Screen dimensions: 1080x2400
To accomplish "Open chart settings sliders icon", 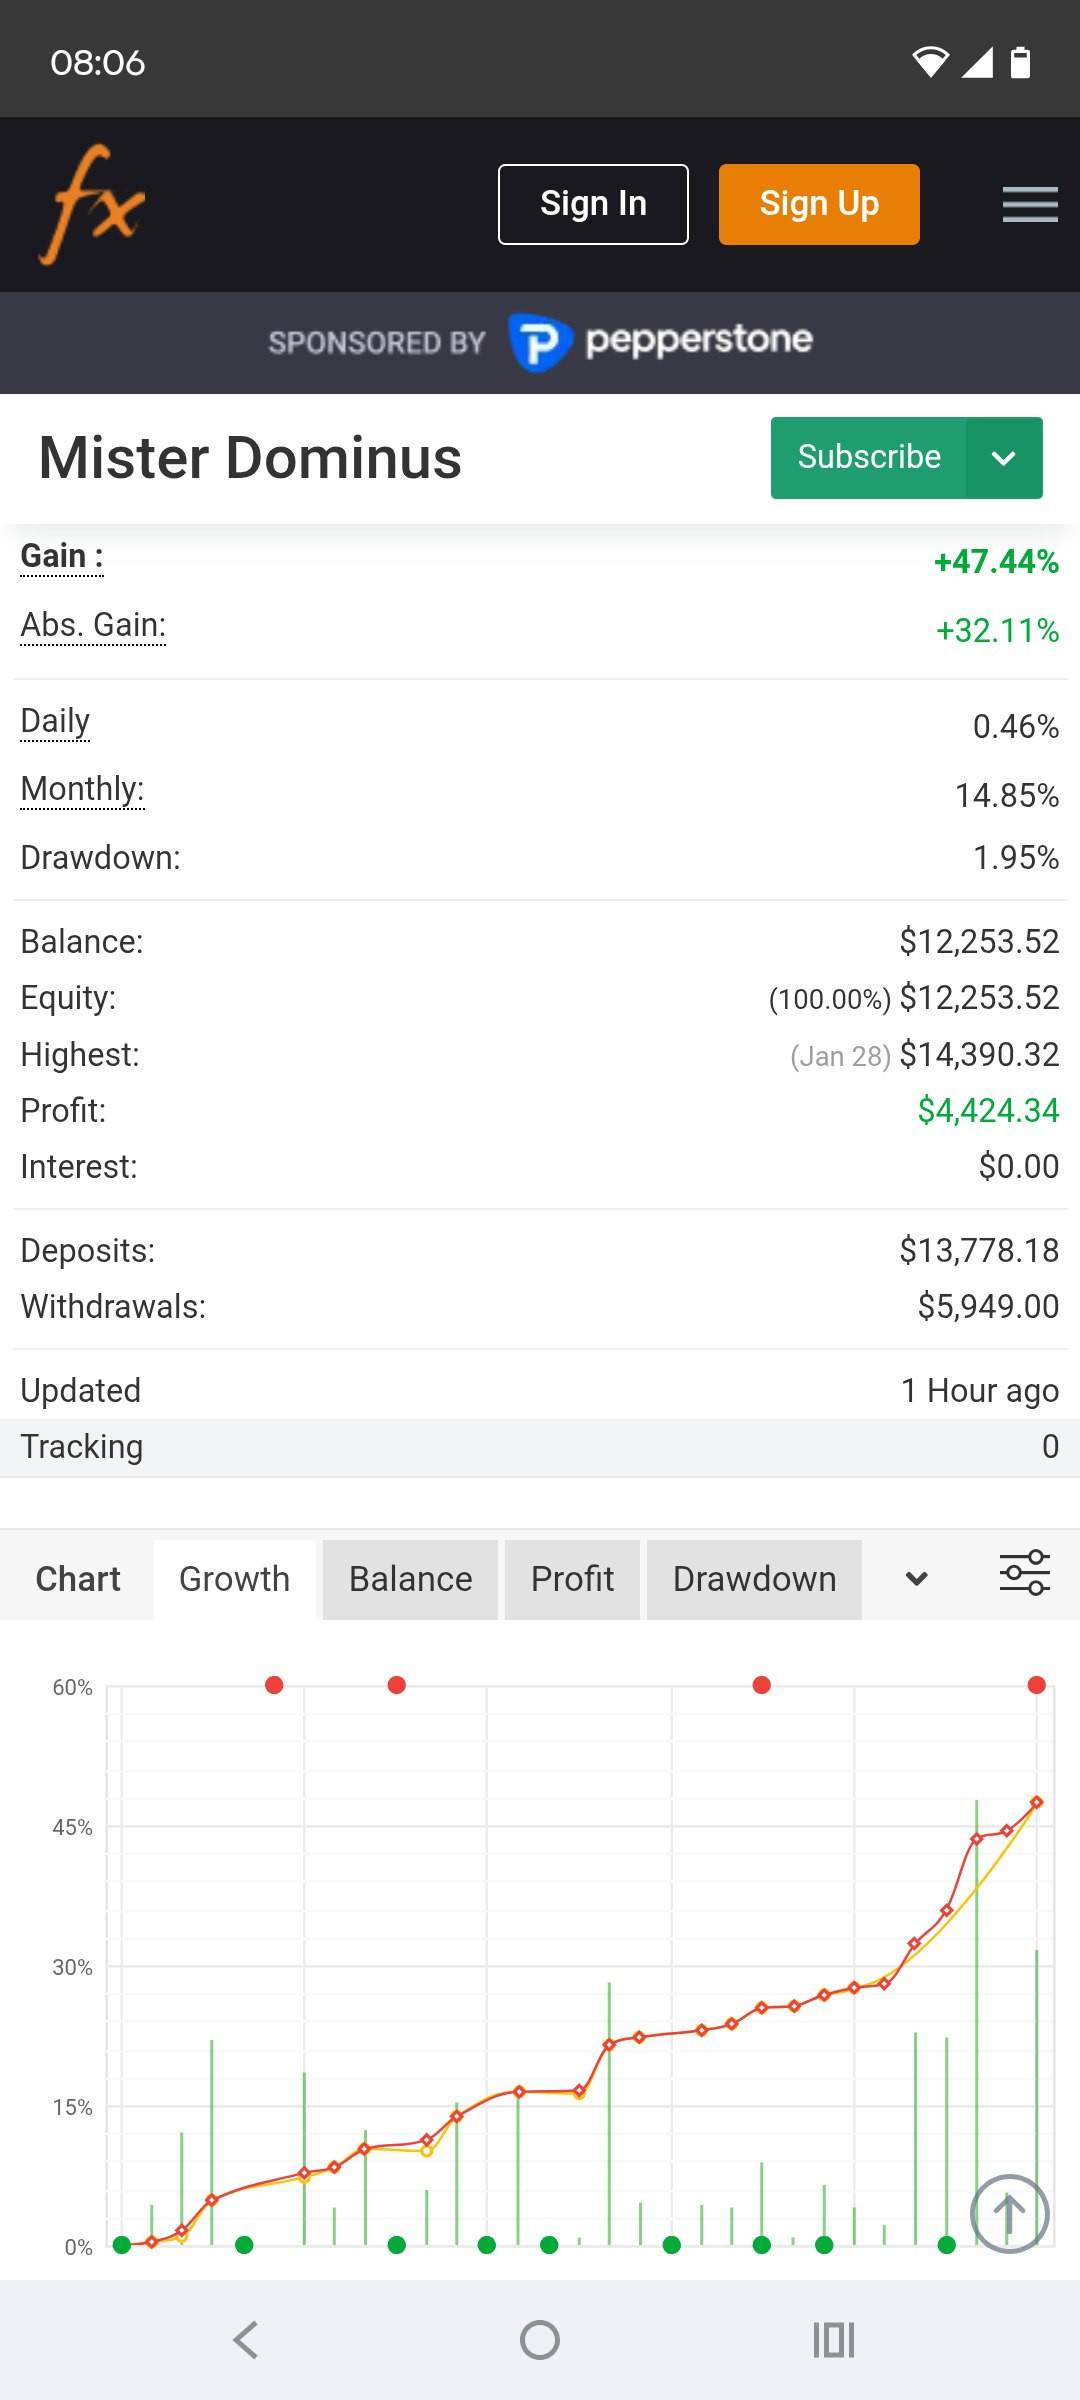I will 1025,1573.
